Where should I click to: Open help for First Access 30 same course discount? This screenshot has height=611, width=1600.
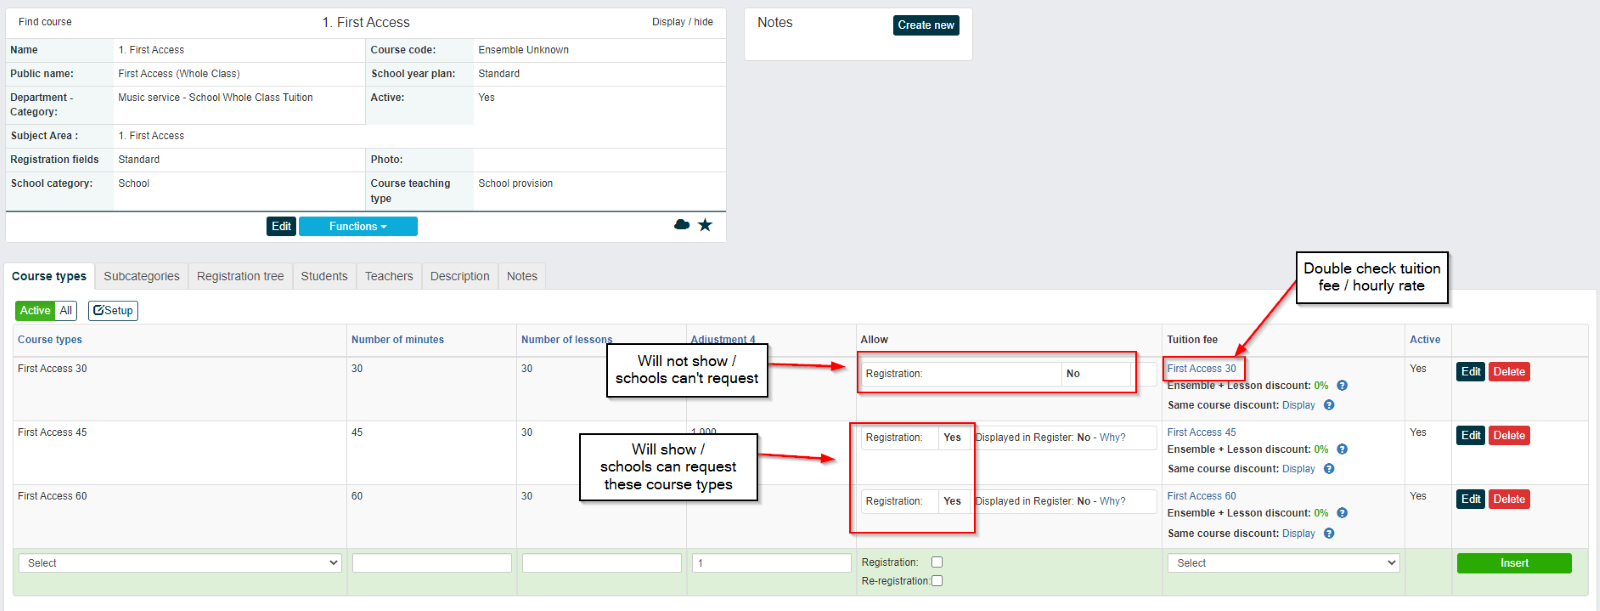[1329, 405]
